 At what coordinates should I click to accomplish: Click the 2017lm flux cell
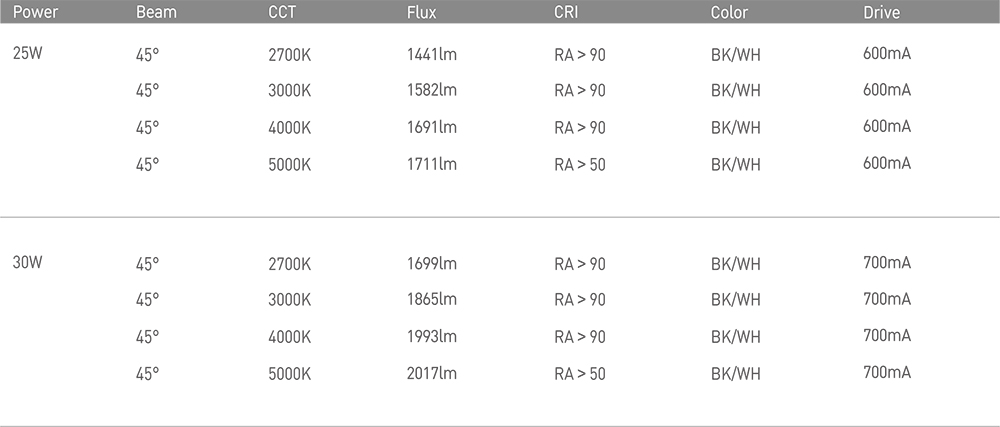(432, 373)
